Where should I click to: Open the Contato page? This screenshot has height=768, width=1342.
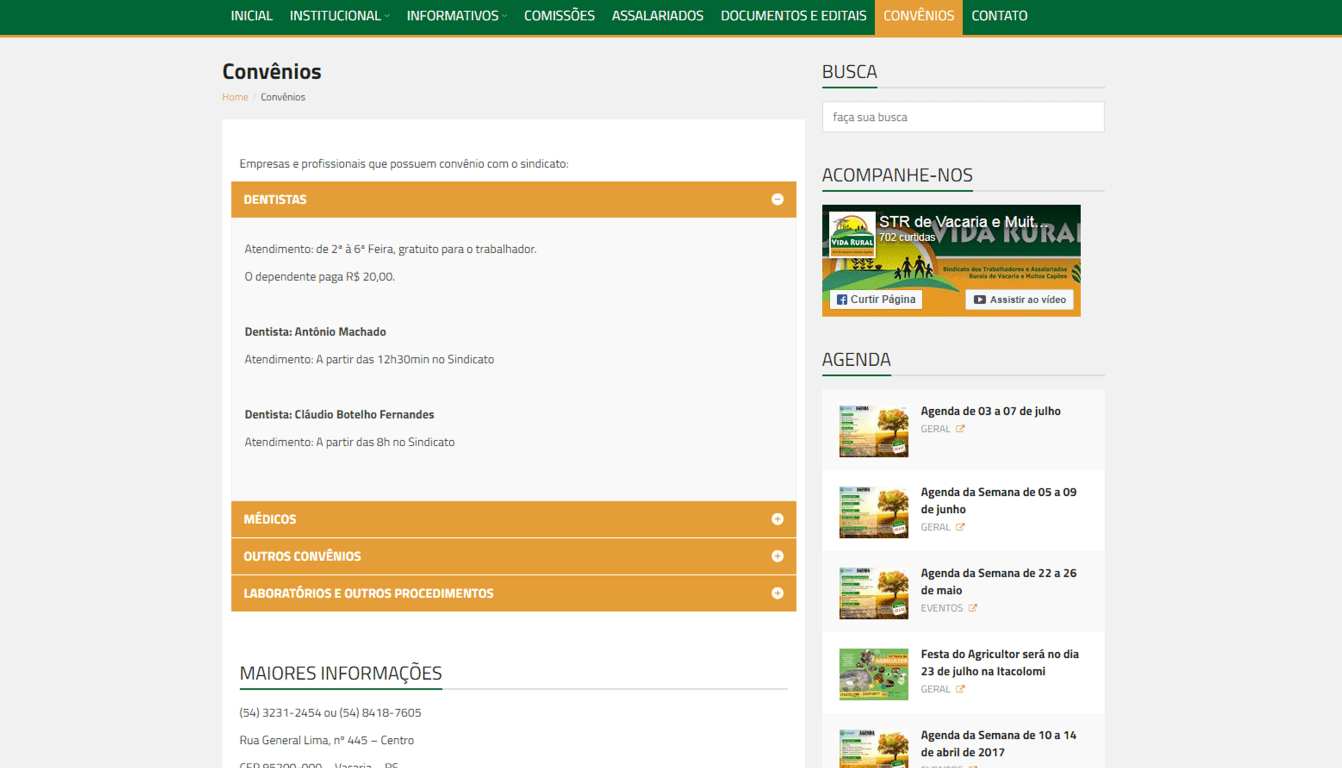coord(999,16)
